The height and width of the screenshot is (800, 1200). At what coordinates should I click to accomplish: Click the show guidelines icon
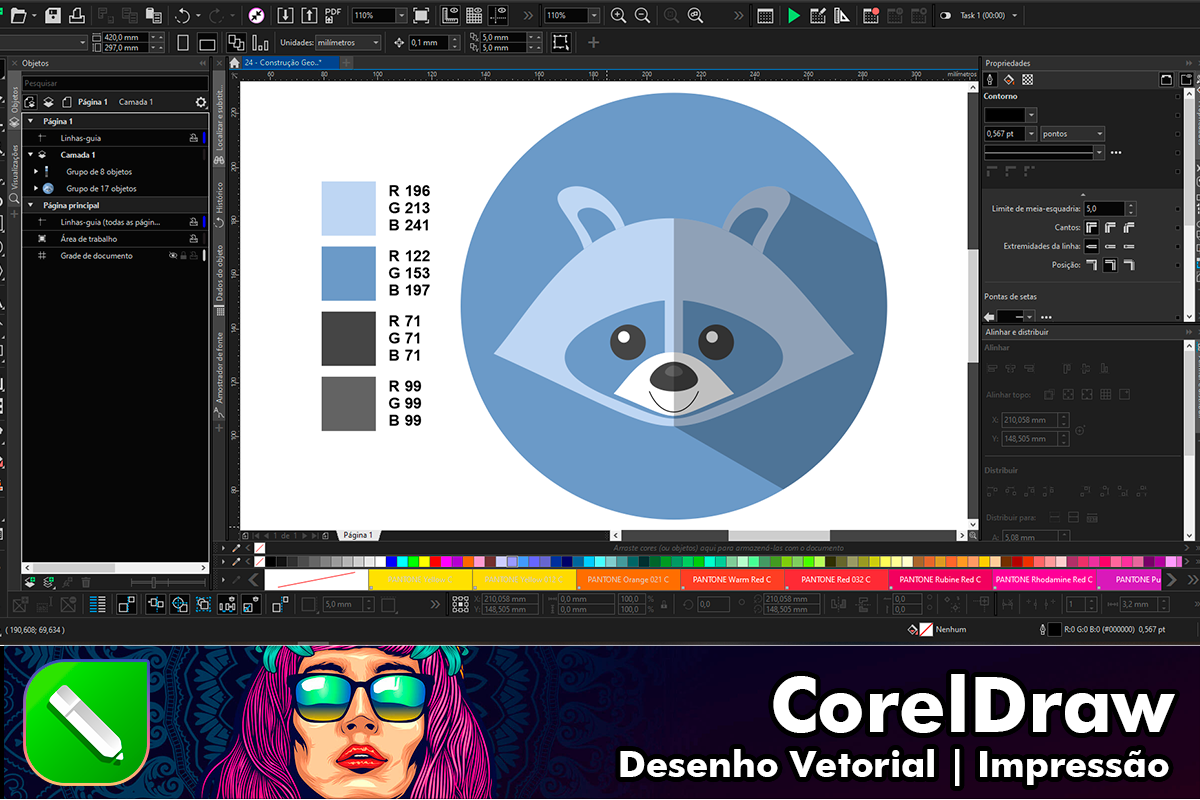pyautogui.click(x=499, y=16)
